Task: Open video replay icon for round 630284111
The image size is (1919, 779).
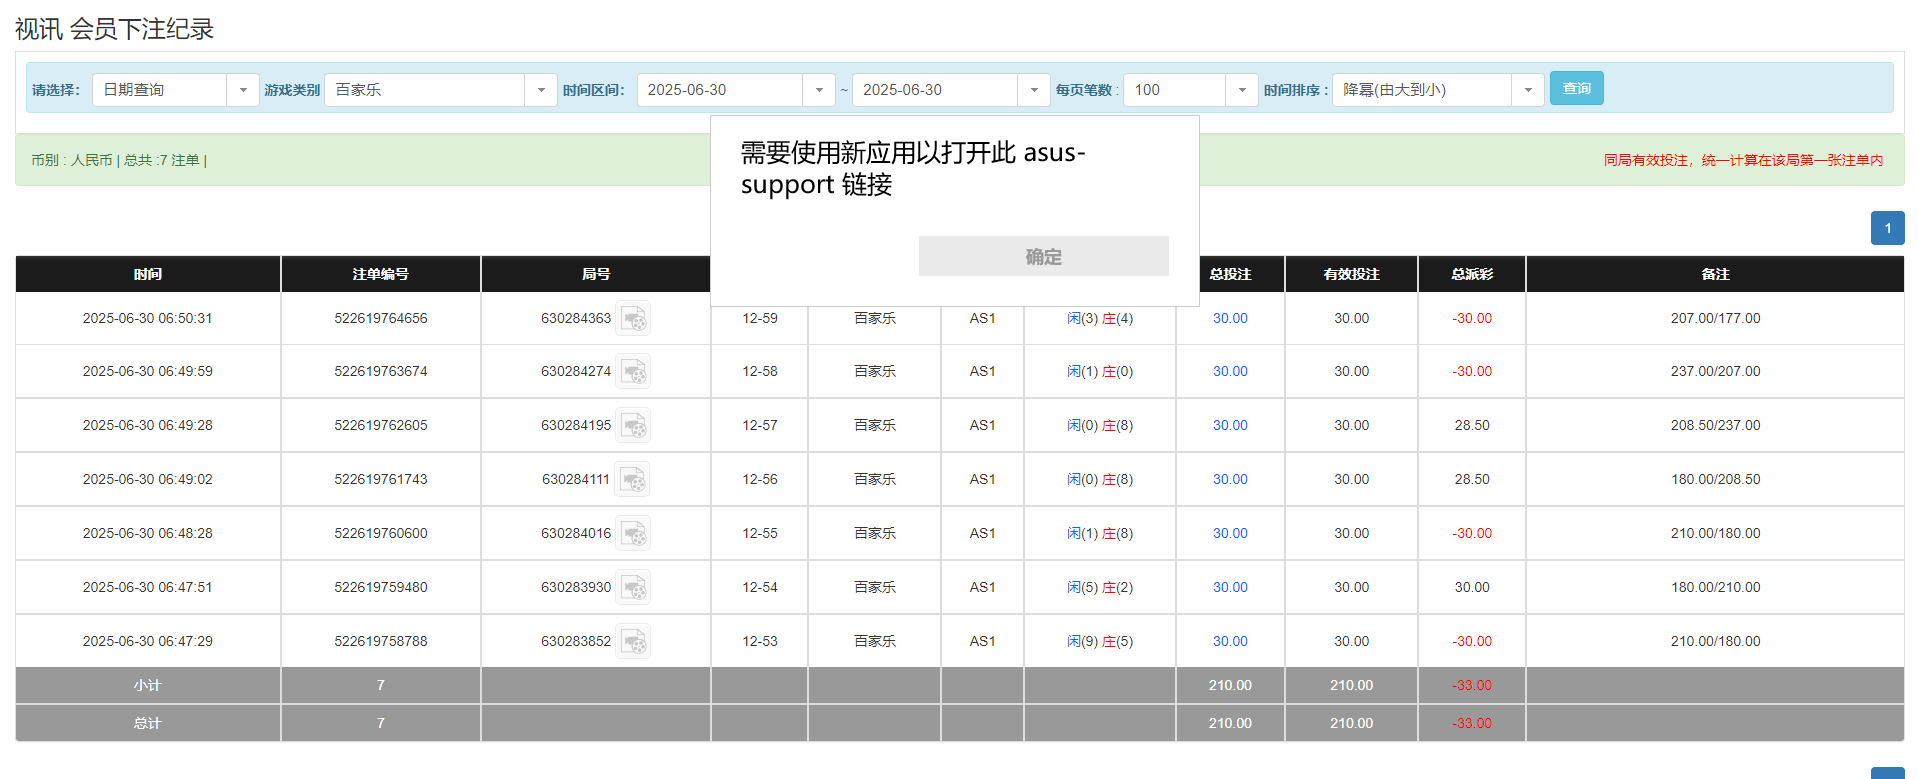Action: (x=633, y=480)
